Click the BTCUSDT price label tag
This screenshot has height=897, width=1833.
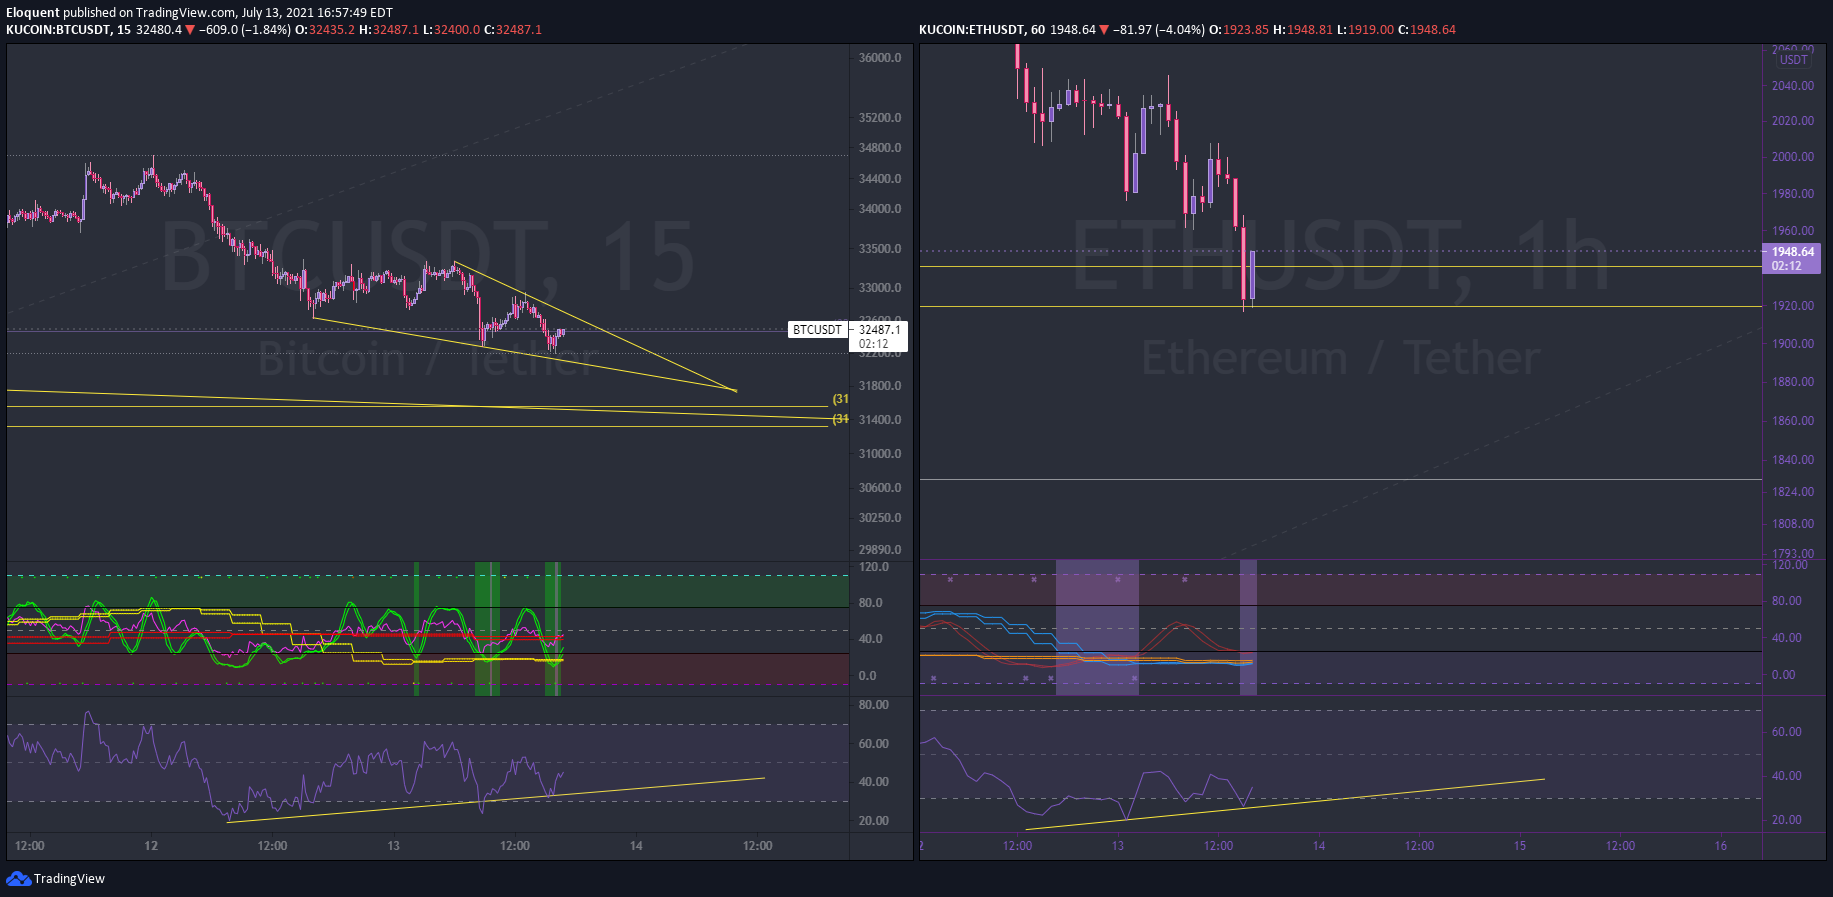point(817,330)
